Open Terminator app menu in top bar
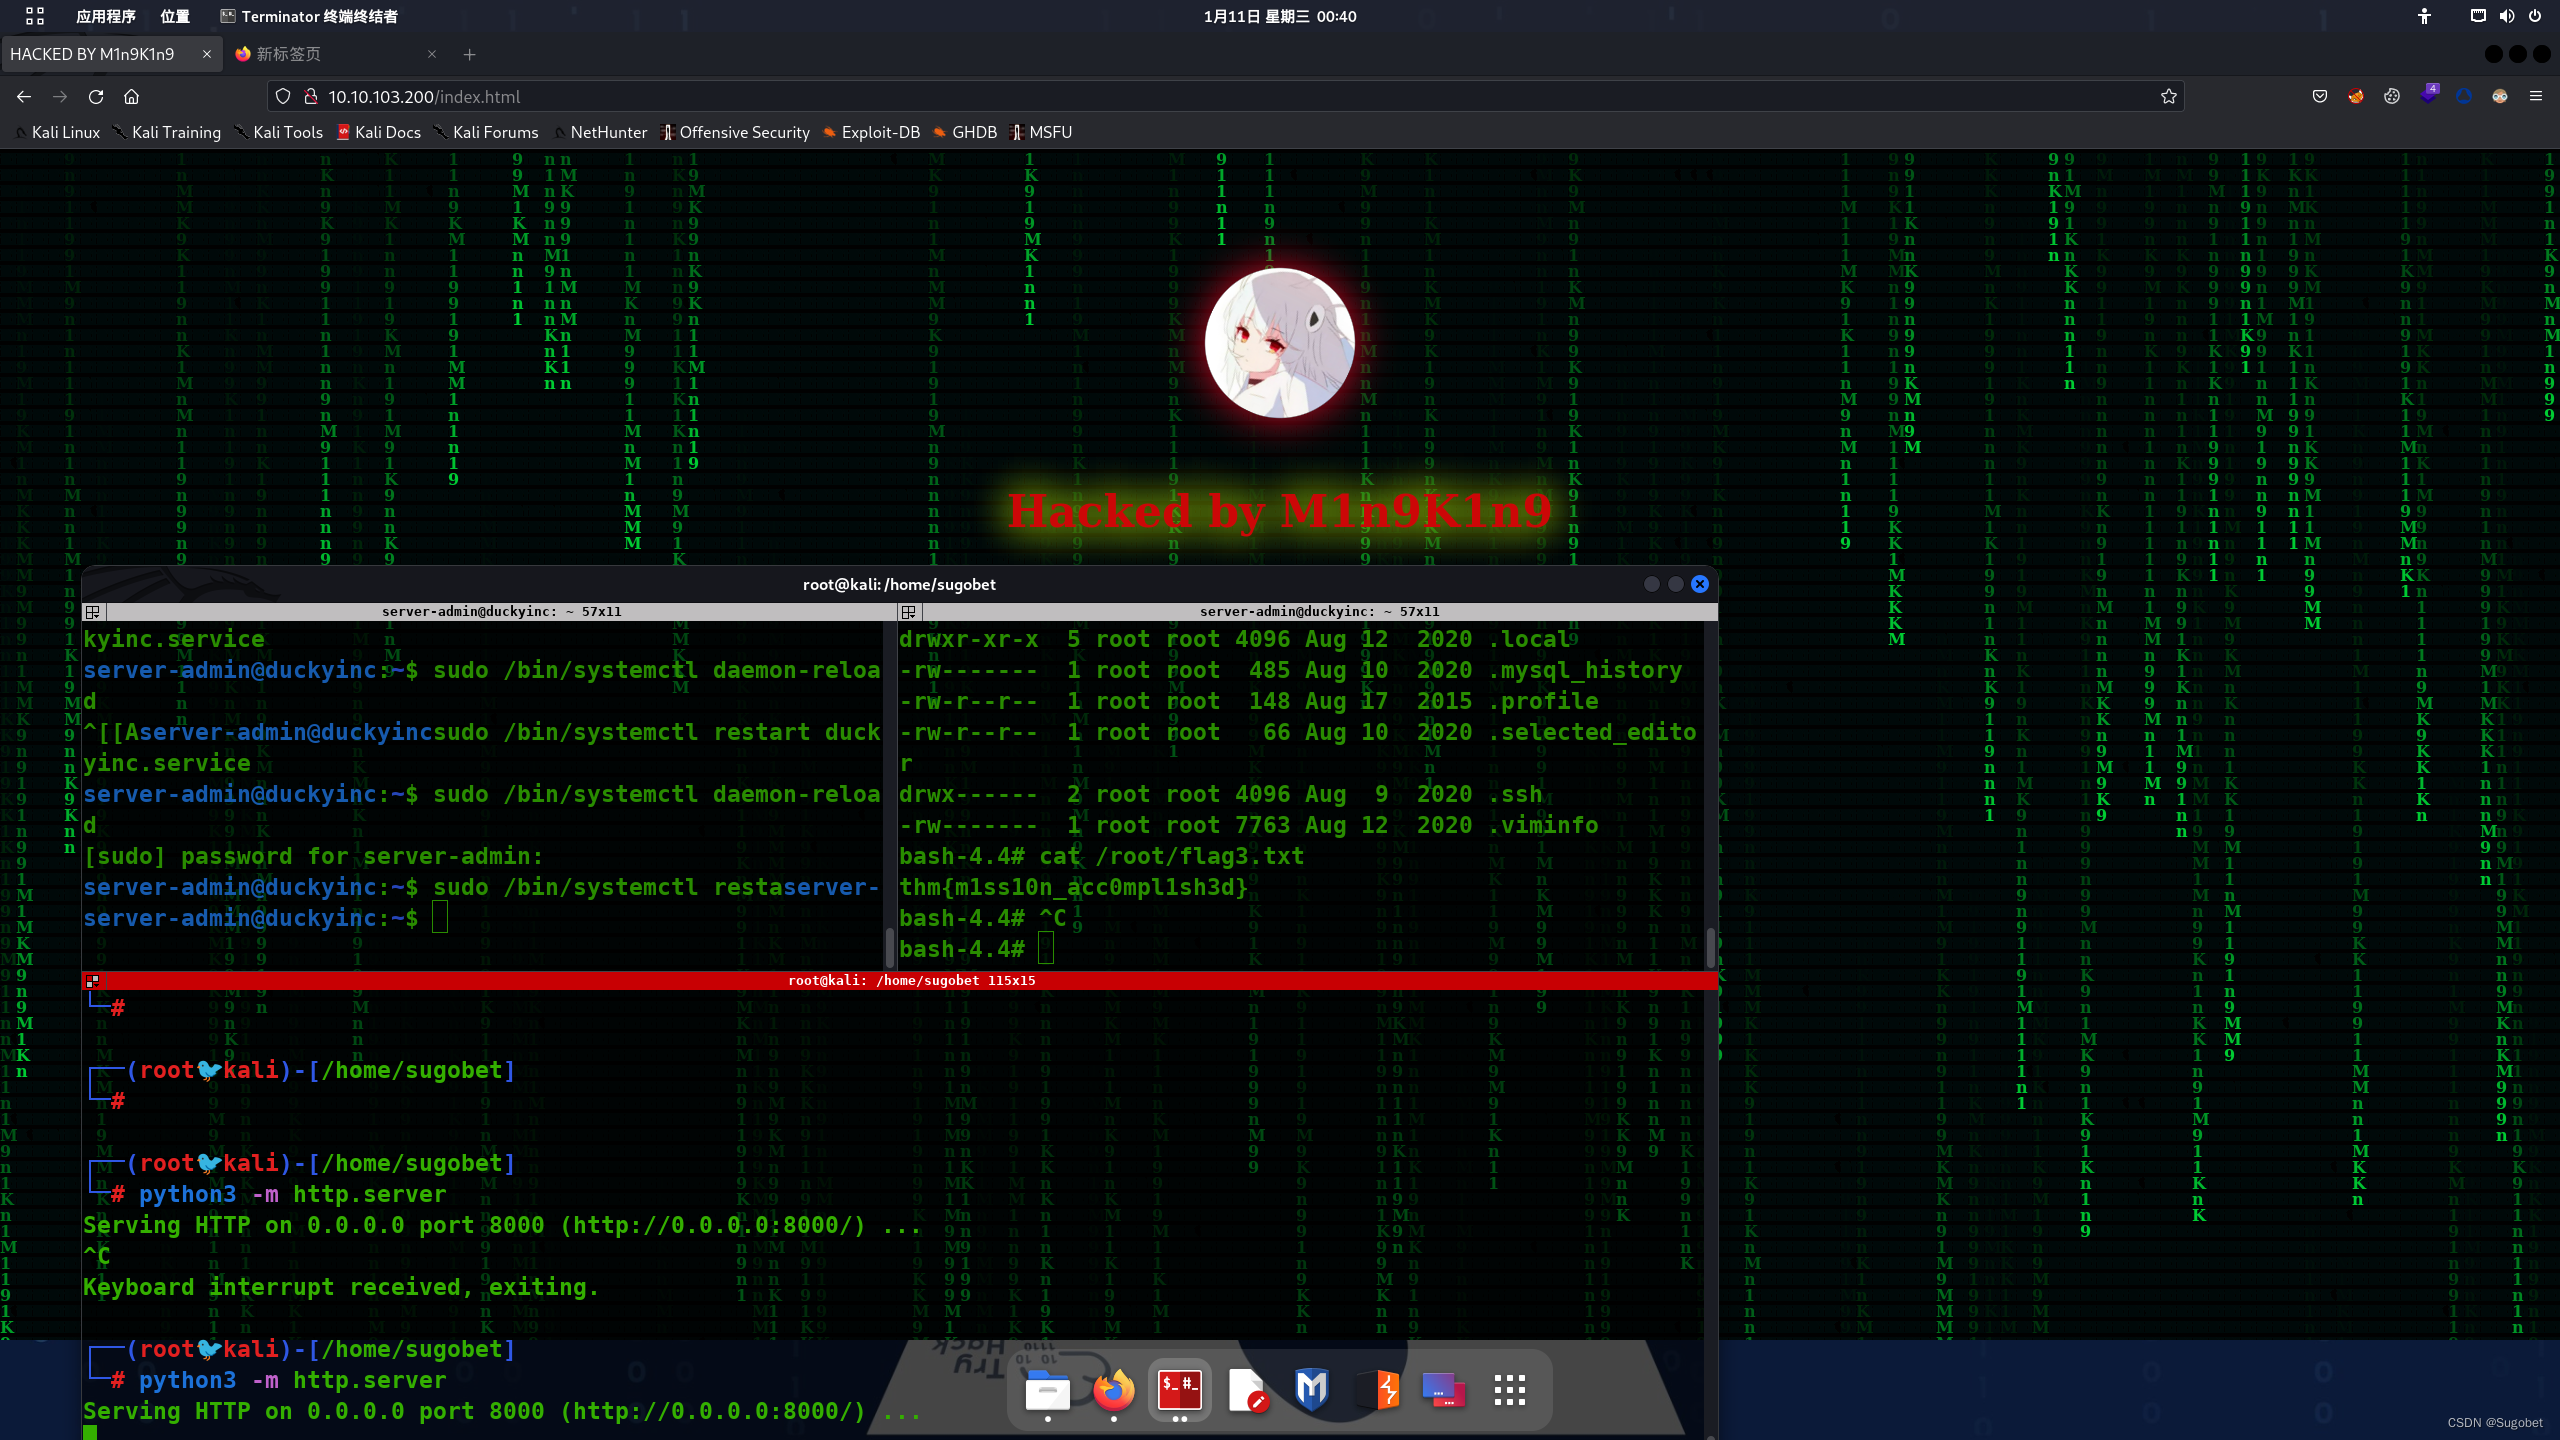This screenshot has height=1440, width=2560. (309, 16)
